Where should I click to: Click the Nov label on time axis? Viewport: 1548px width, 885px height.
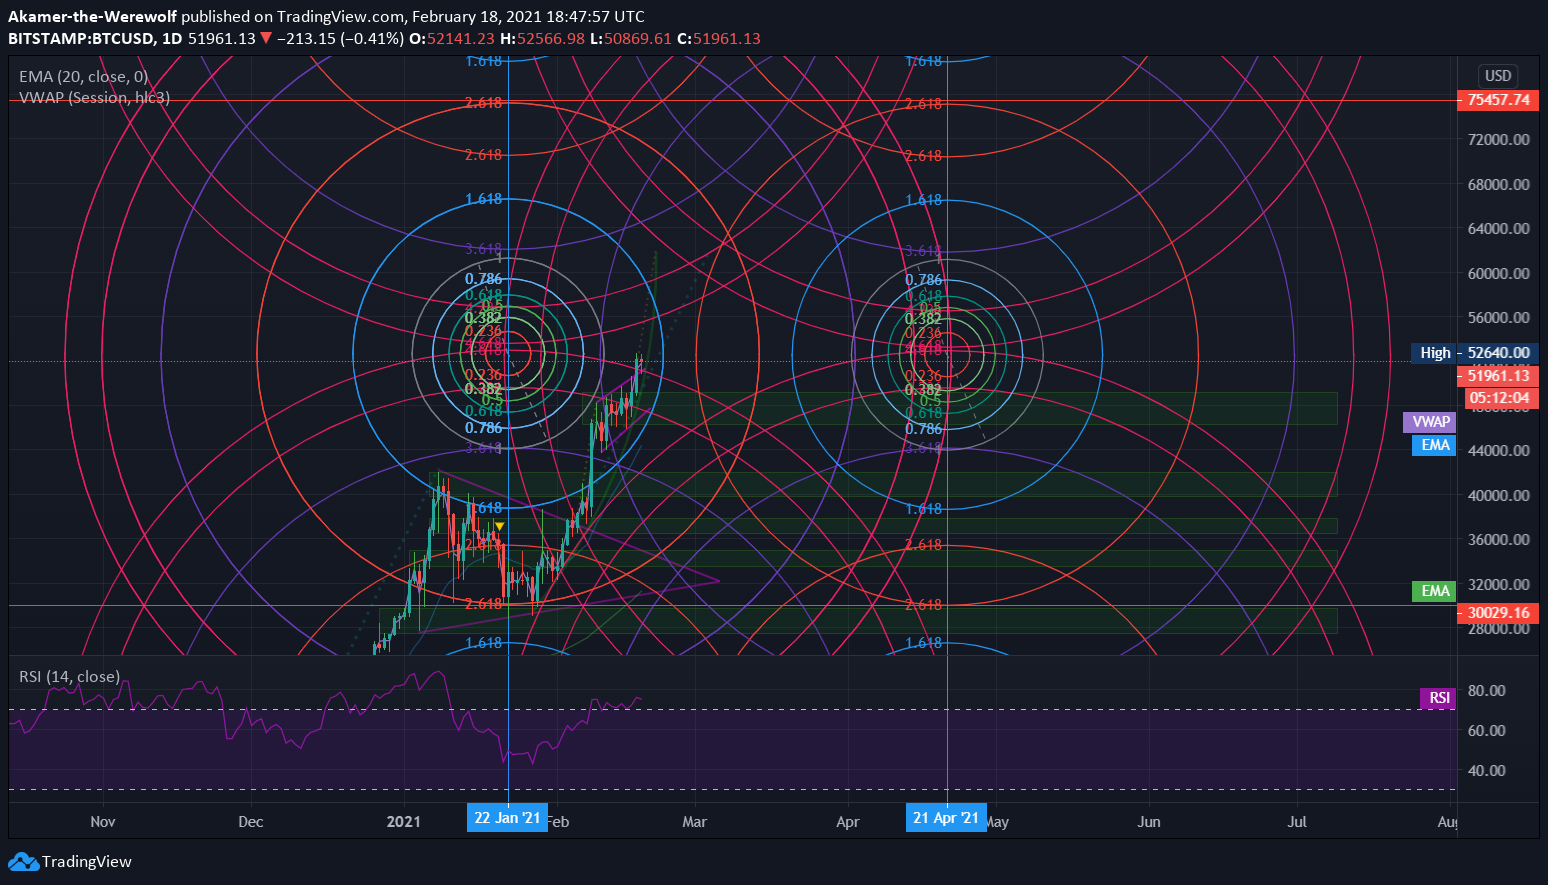(x=103, y=822)
